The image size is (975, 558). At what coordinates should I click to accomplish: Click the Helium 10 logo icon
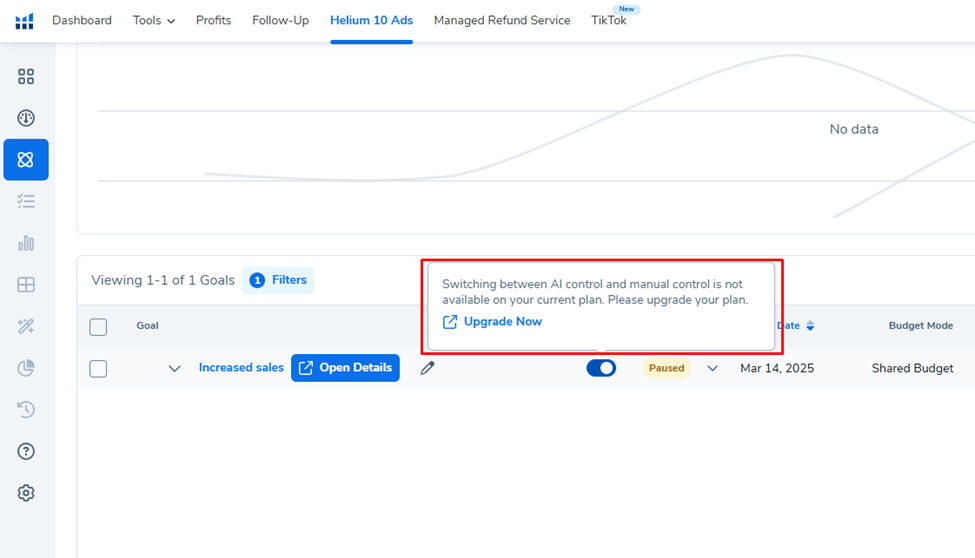[24, 21]
